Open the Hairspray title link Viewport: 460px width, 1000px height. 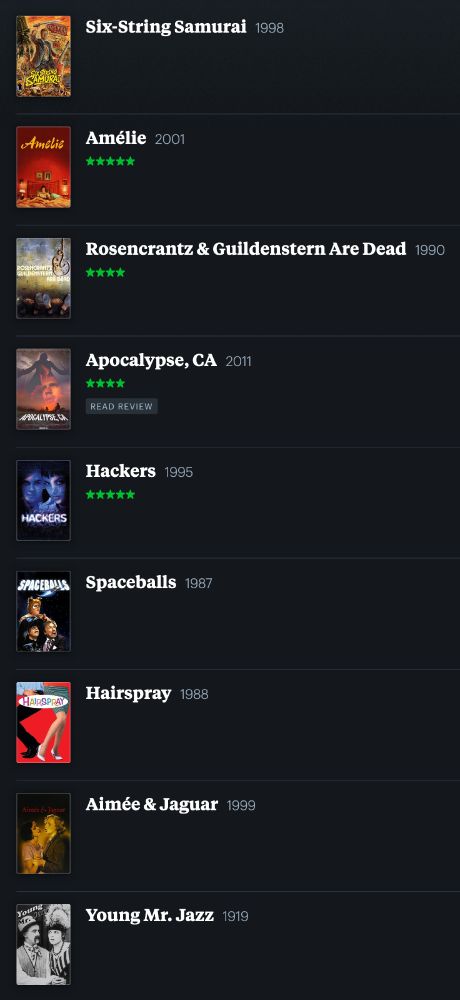[x=128, y=693]
